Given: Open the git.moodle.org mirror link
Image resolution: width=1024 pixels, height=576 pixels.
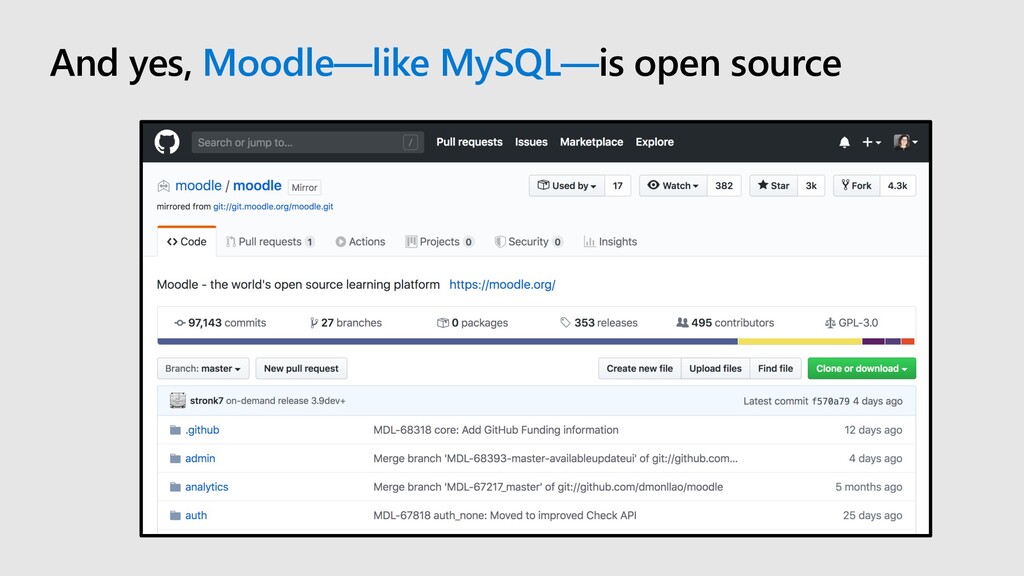Looking at the screenshot, I should (273, 206).
